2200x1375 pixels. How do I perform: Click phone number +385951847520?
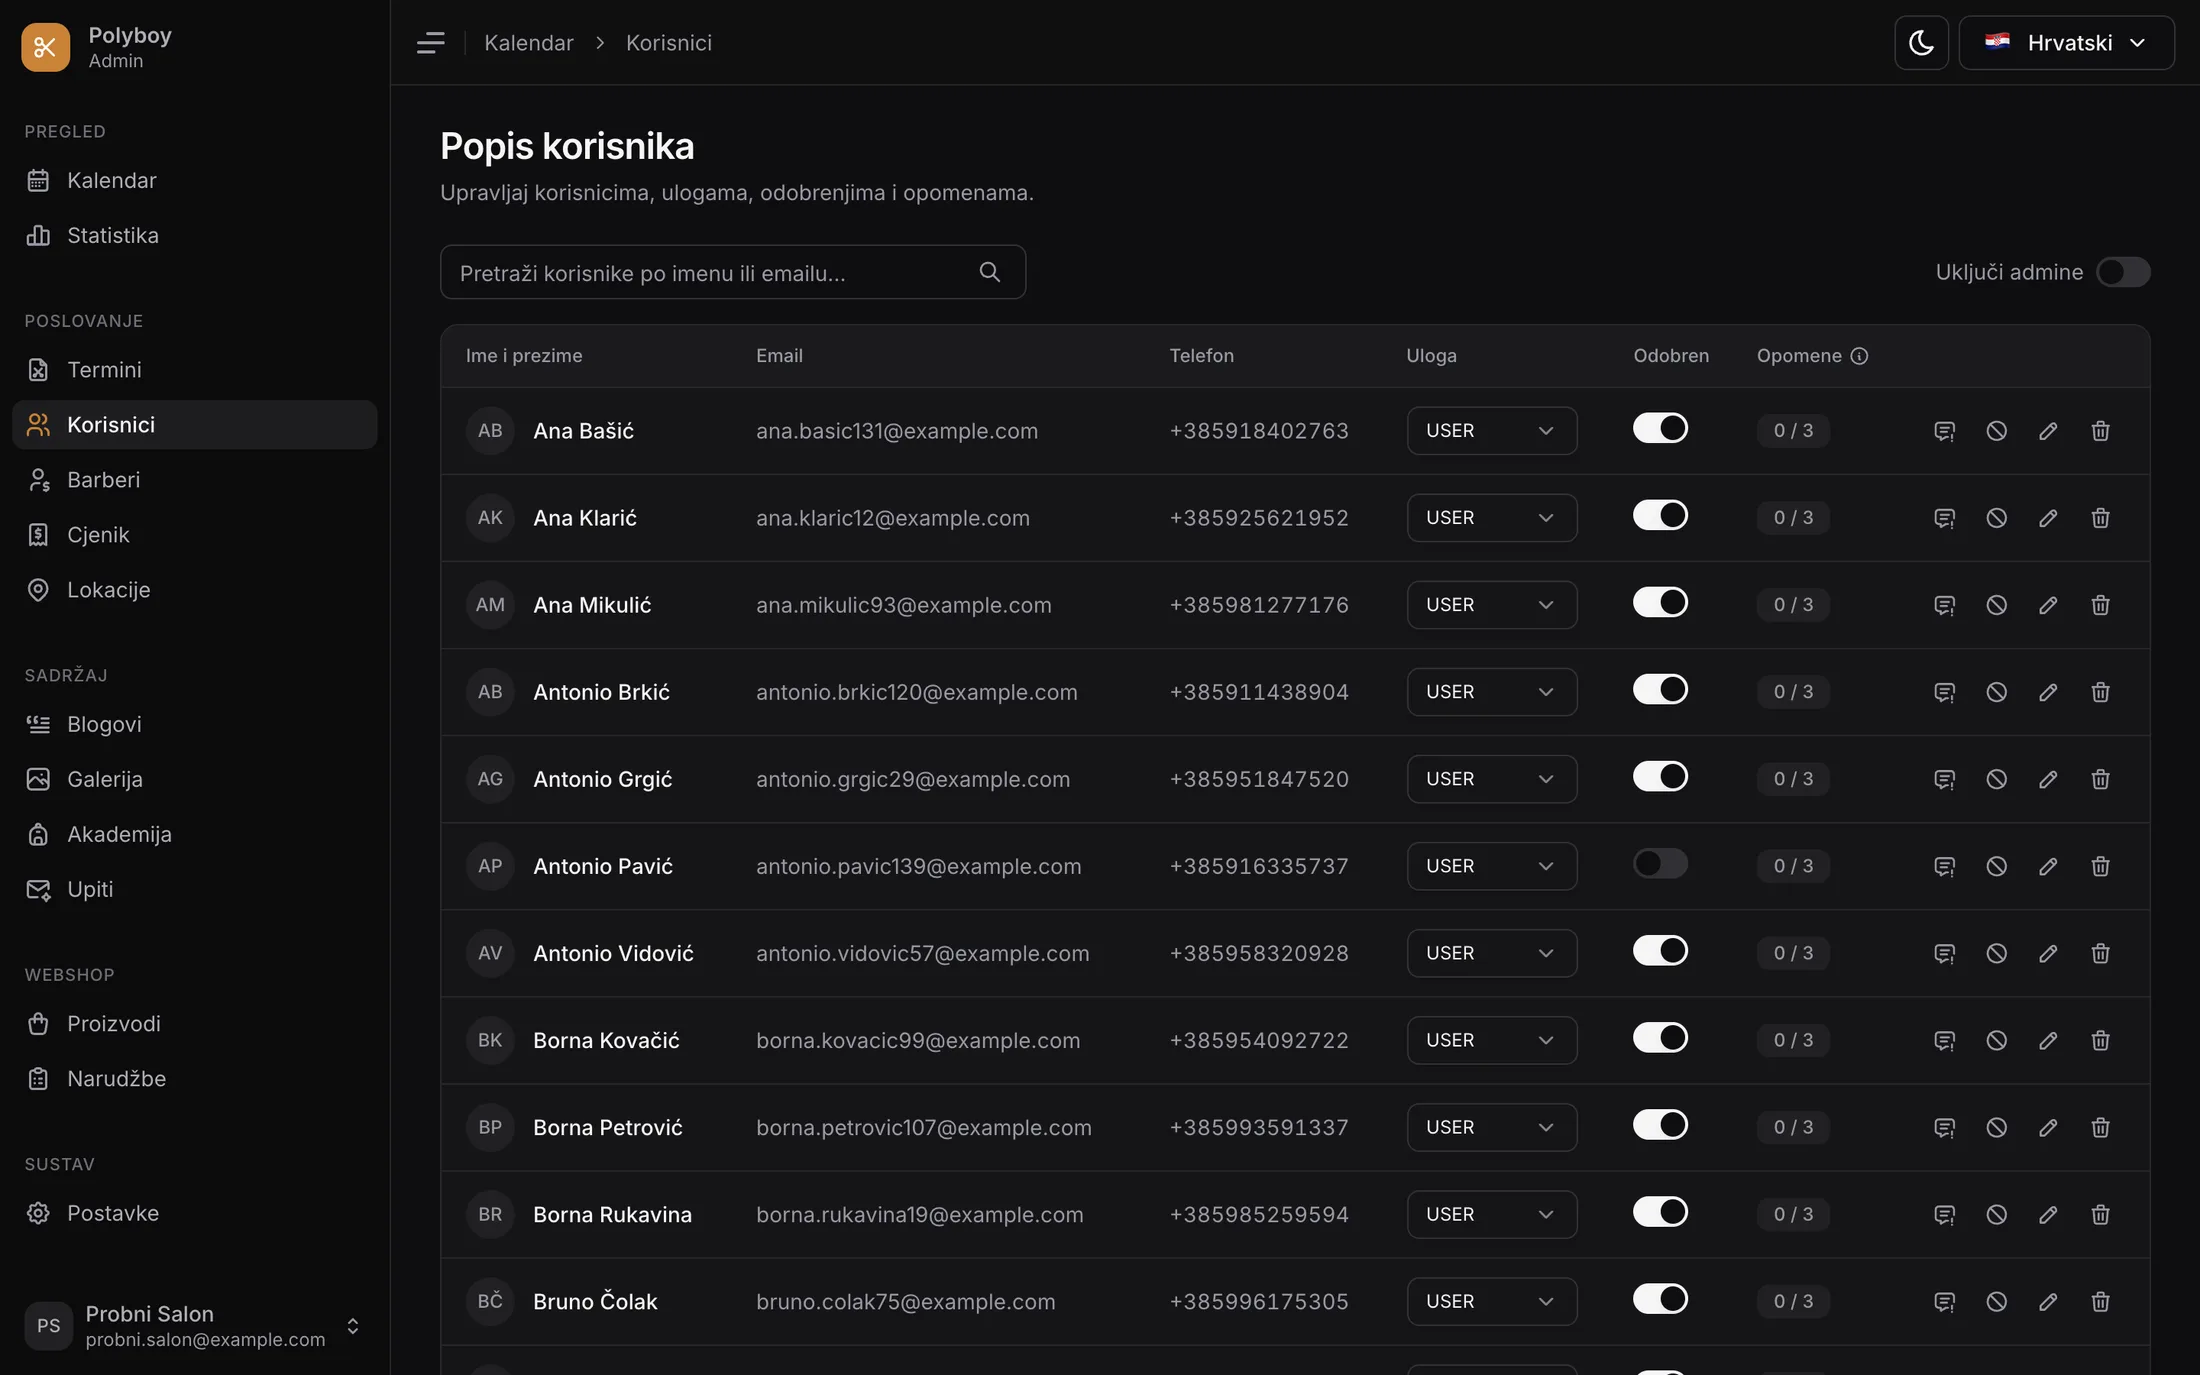[x=1259, y=779]
